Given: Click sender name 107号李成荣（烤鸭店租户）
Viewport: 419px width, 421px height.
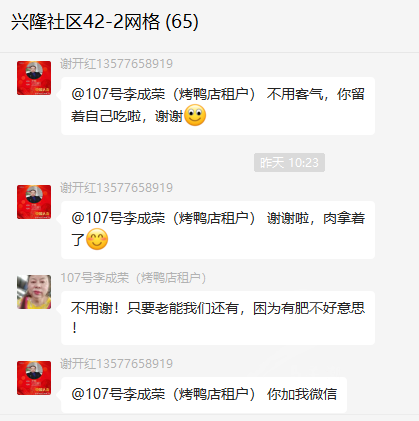Looking at the screenshot, I should pos(133,278).
